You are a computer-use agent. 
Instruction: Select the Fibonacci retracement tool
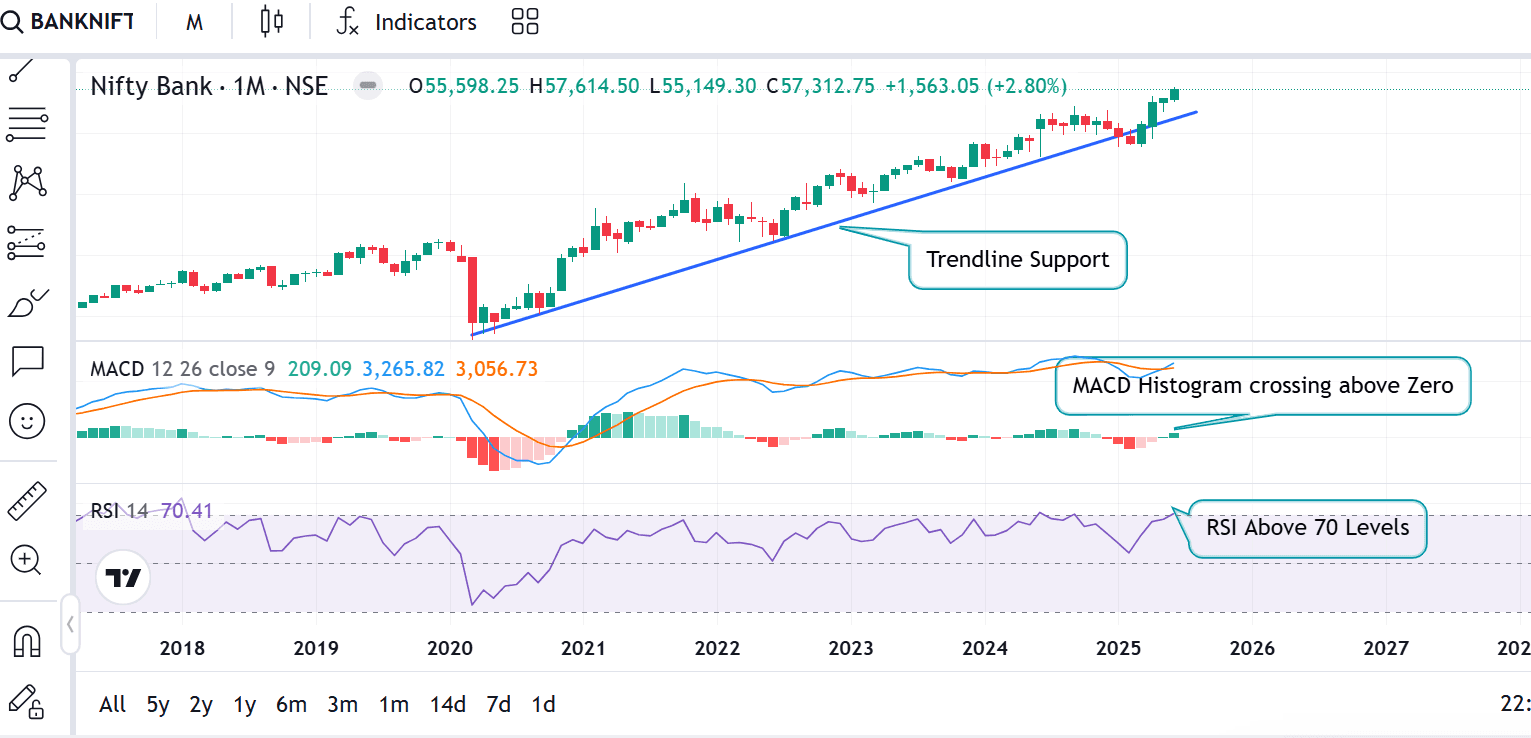[x=27, y=124]
